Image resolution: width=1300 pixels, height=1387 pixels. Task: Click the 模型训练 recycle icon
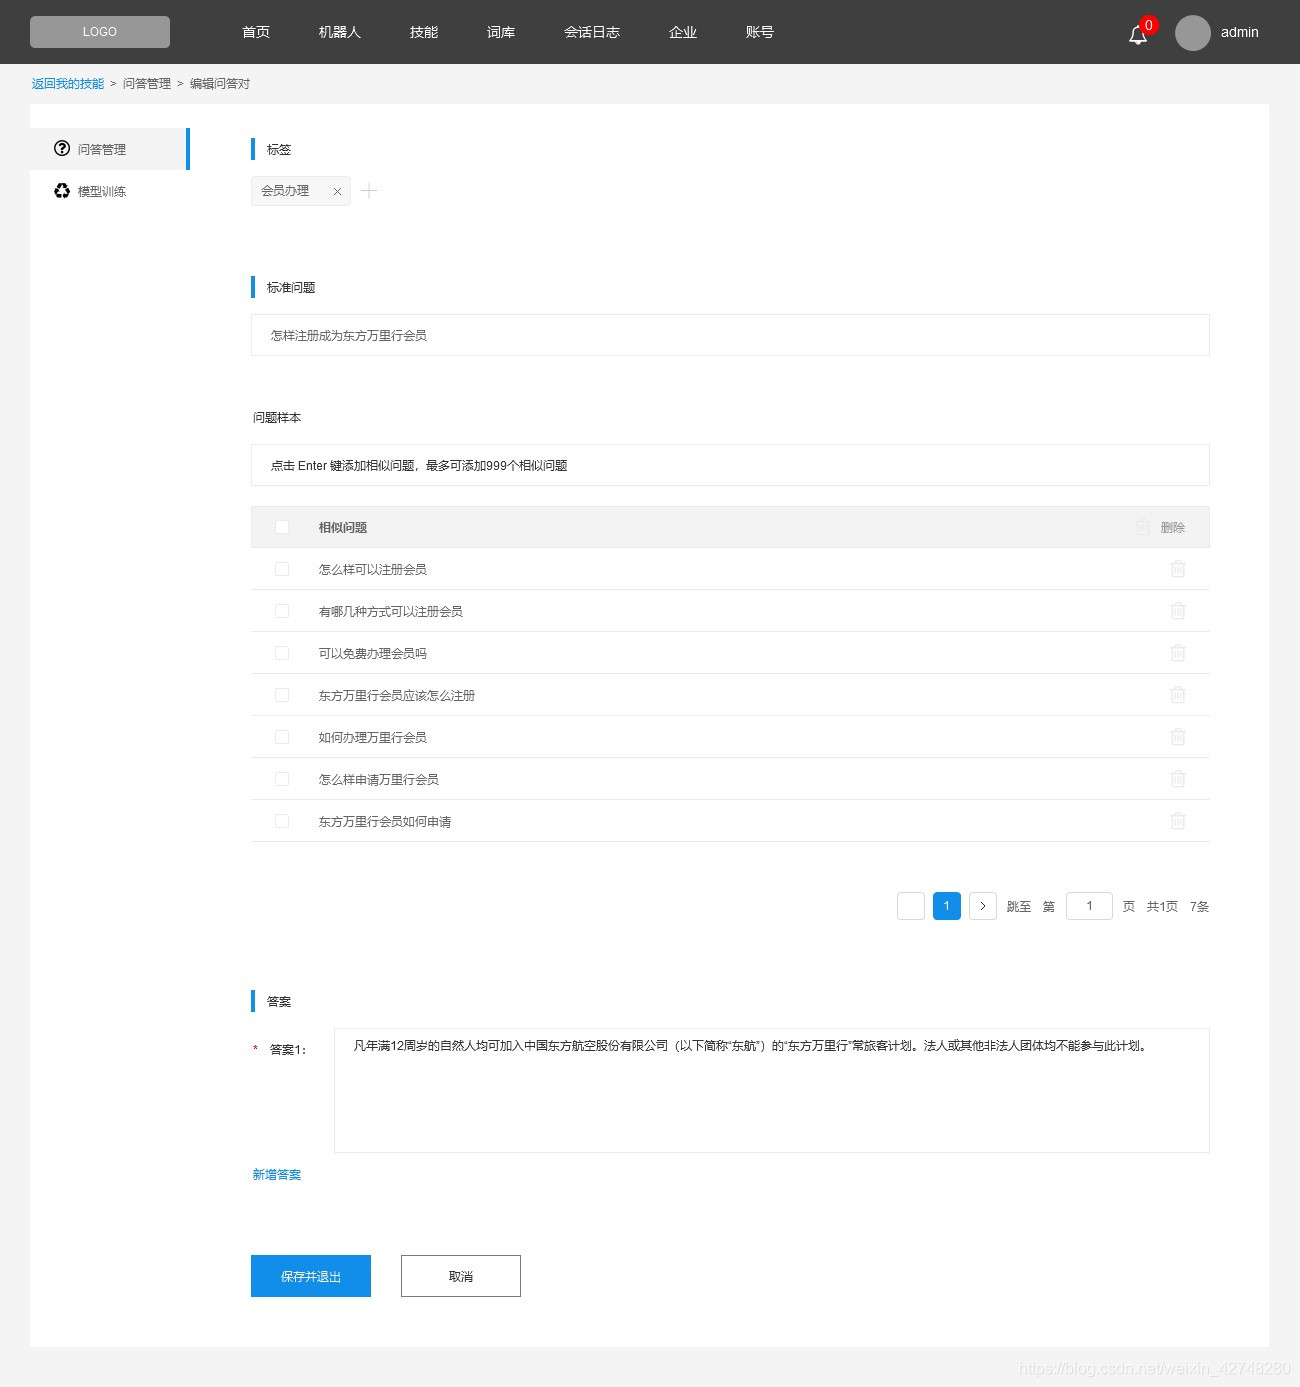click(62, 190)
